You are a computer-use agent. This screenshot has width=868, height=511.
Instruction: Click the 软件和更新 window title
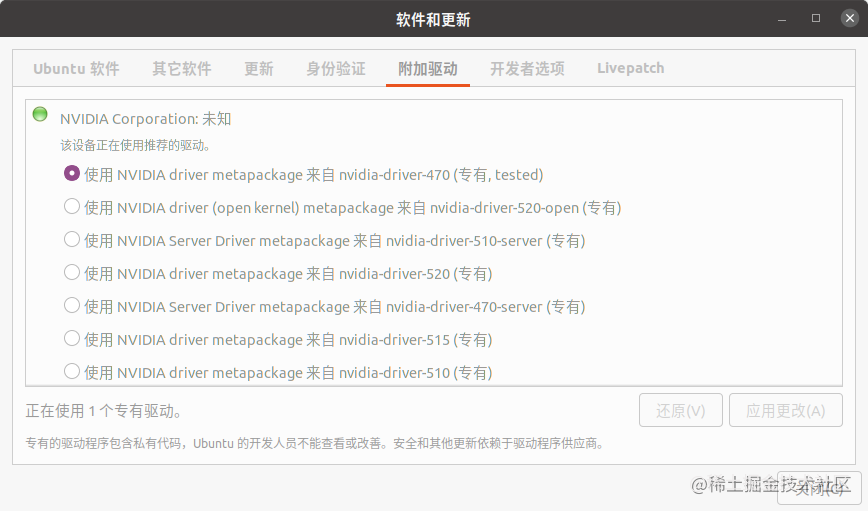433,20
